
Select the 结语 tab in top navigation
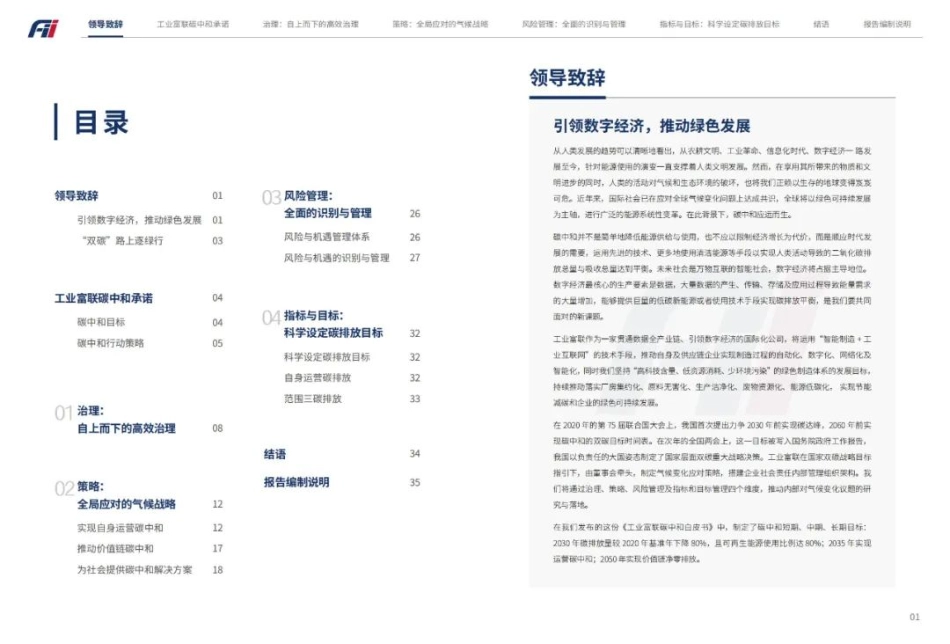(821, 24)
